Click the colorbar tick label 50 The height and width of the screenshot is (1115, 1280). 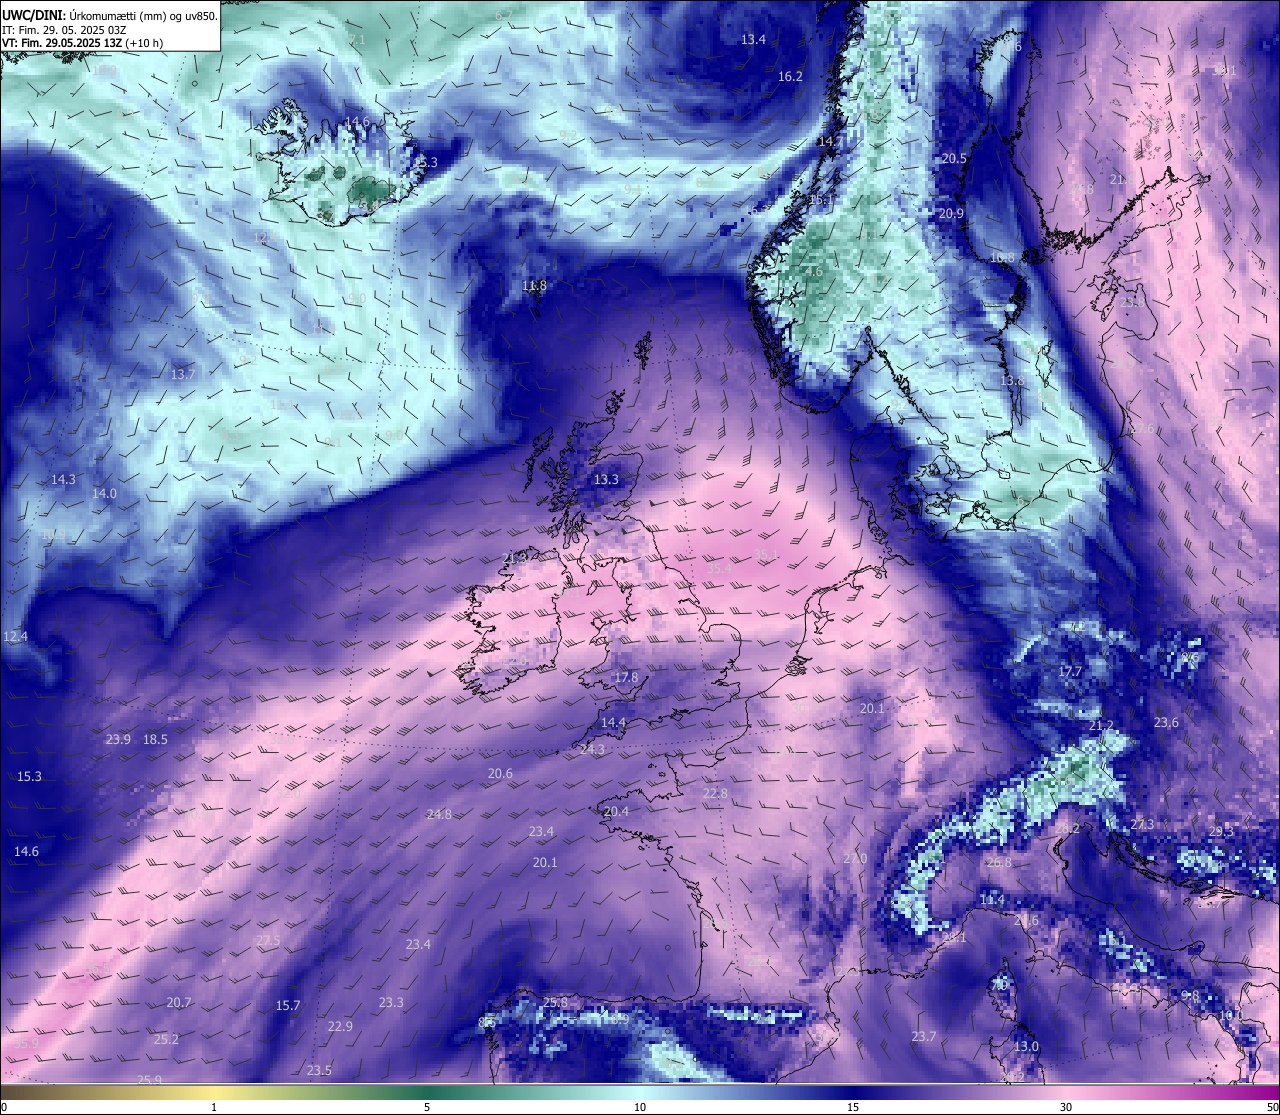pyautogui.click(x=1271, y=1107)
